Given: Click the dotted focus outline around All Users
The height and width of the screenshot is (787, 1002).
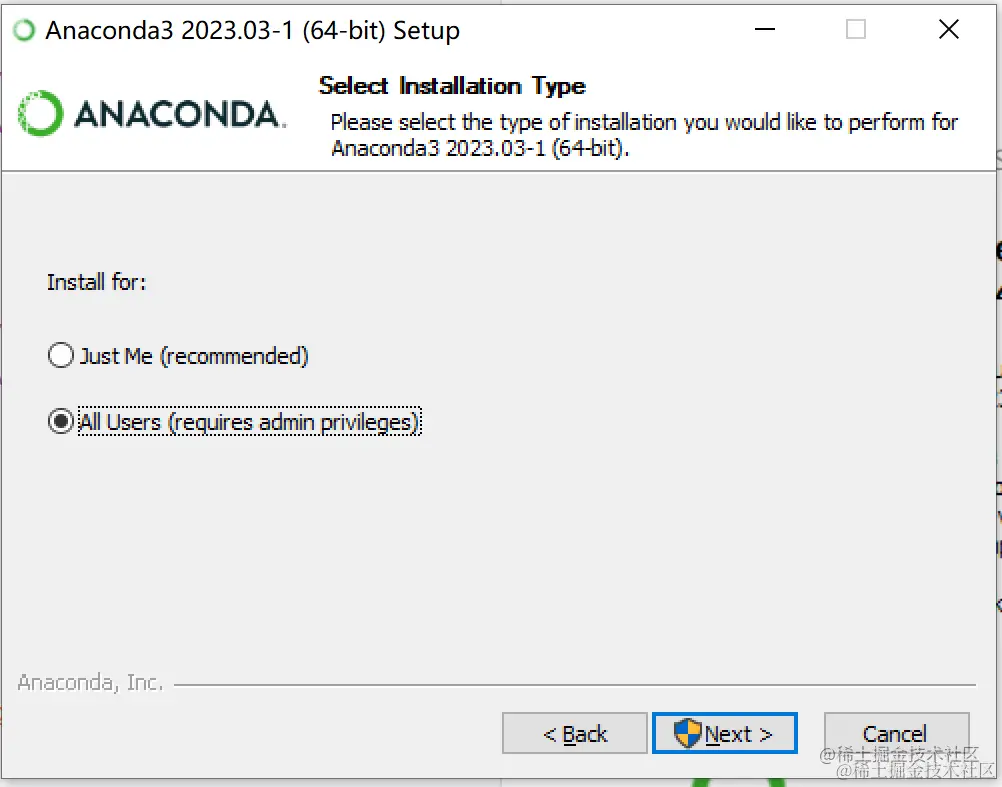Looking at the screenshot, I should [x=248, y=421].
